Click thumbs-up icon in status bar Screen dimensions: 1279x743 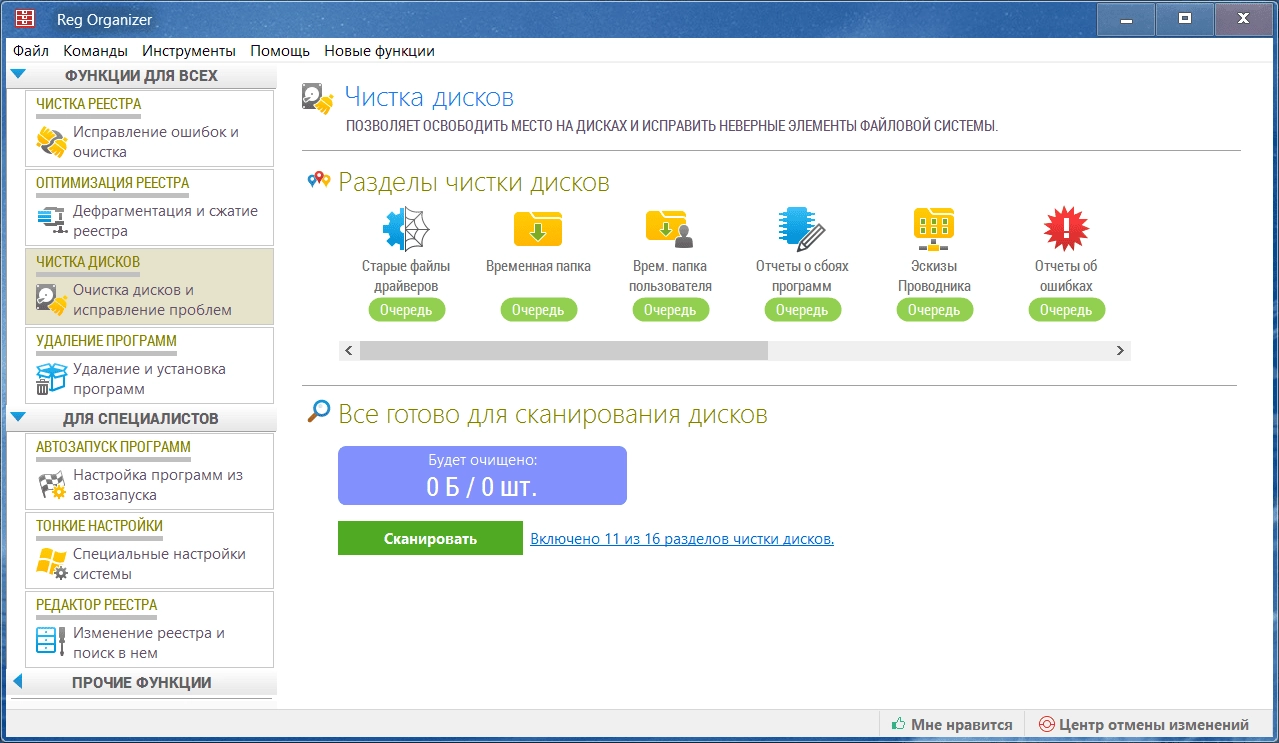pyautogui.click(x=898, y=725)
